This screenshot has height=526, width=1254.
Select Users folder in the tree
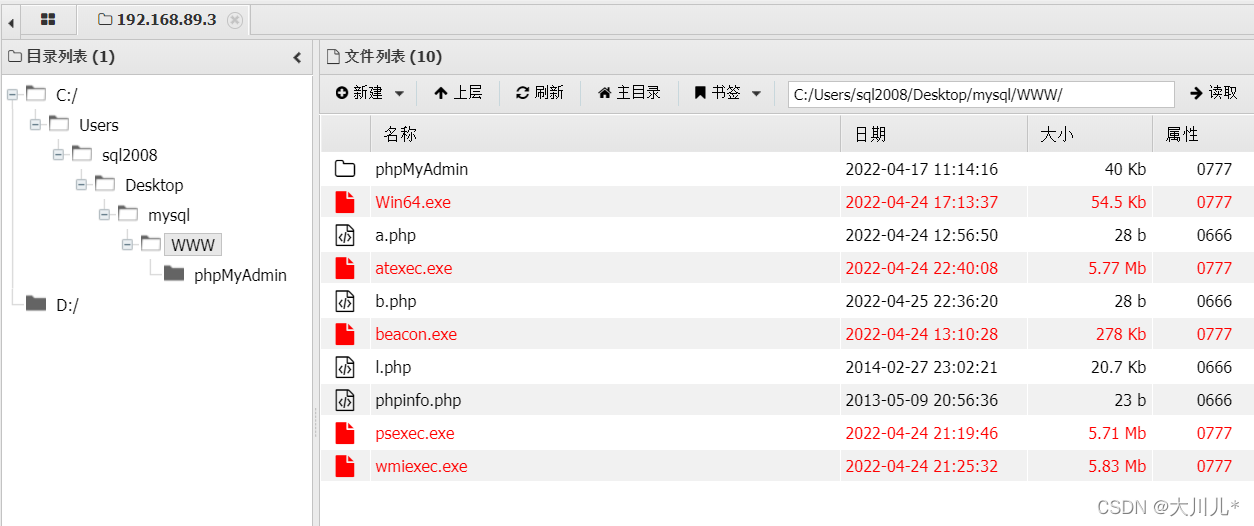(x=99, y=125)
